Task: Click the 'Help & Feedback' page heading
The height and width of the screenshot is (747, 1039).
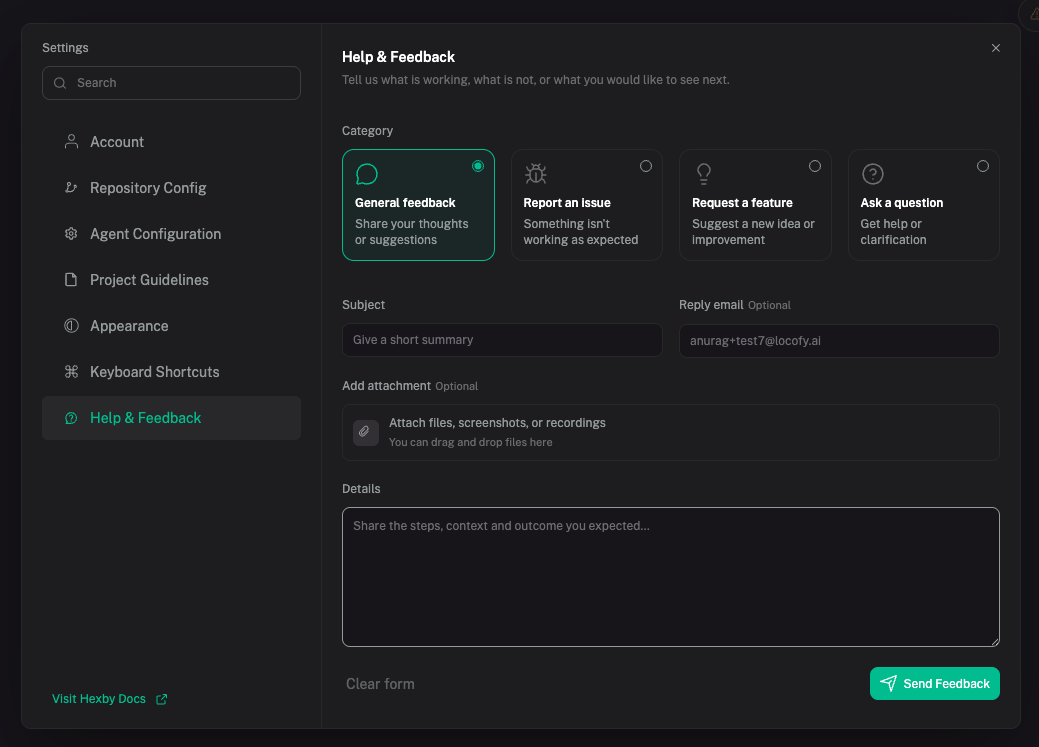Action: [398, 57]
